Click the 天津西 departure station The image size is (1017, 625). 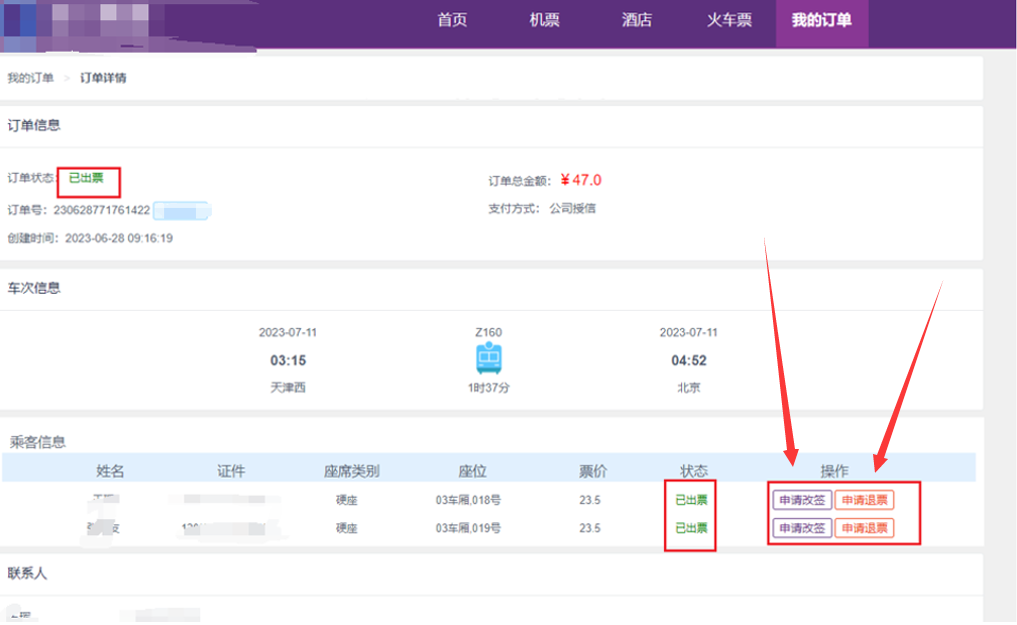pos(288,388)
